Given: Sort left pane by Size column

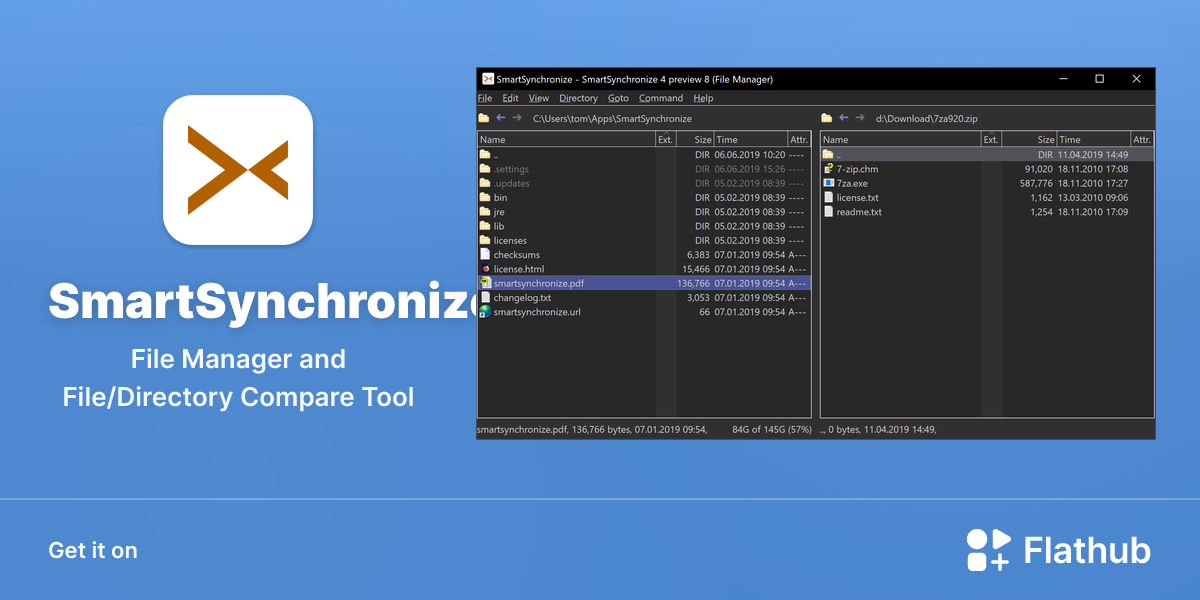Looking at the screenshot, I should pos(695,140).
